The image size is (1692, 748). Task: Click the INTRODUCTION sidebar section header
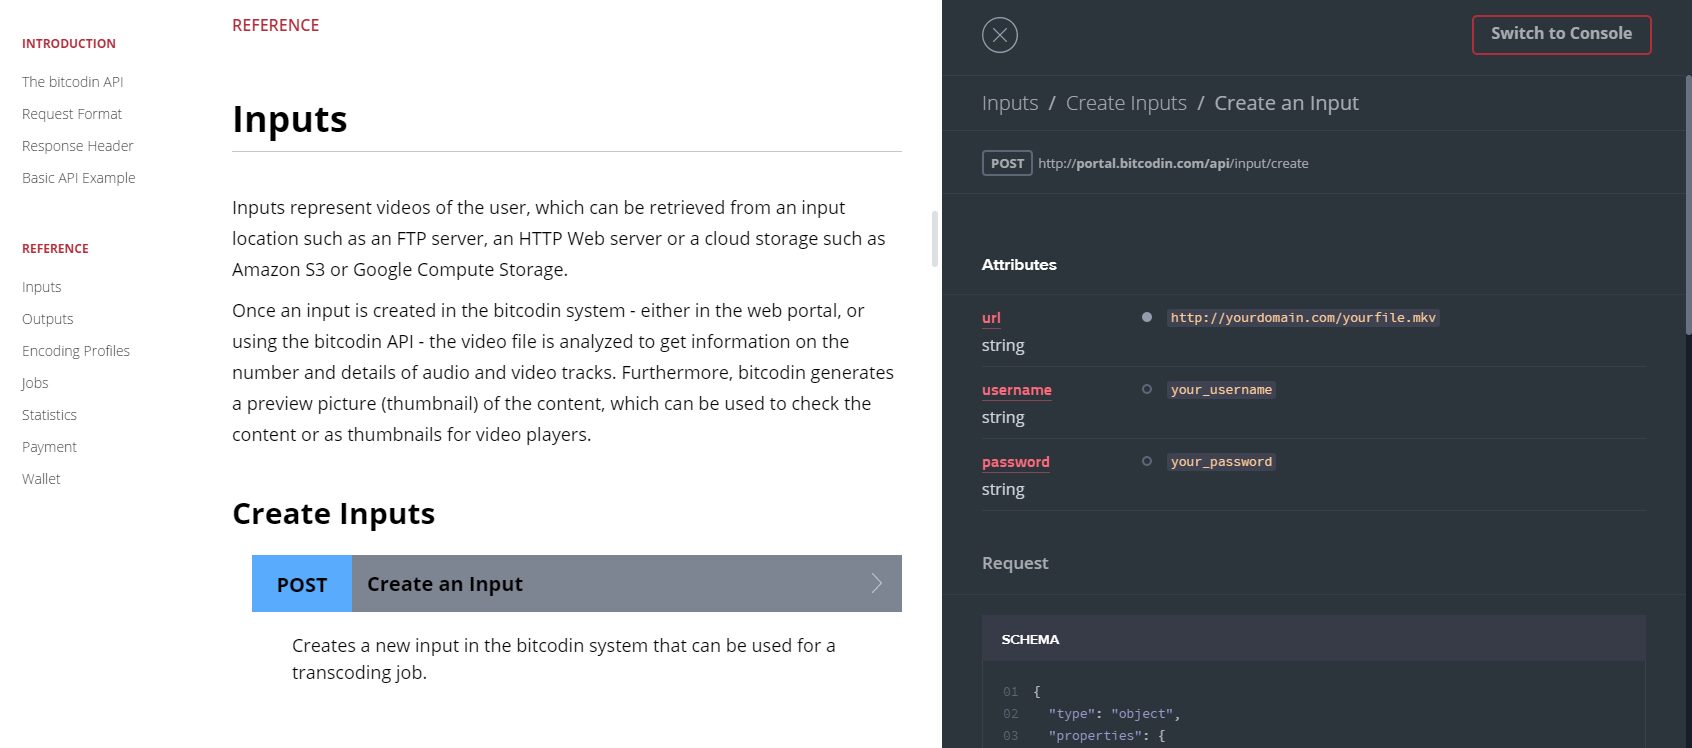tap(69, 44)
